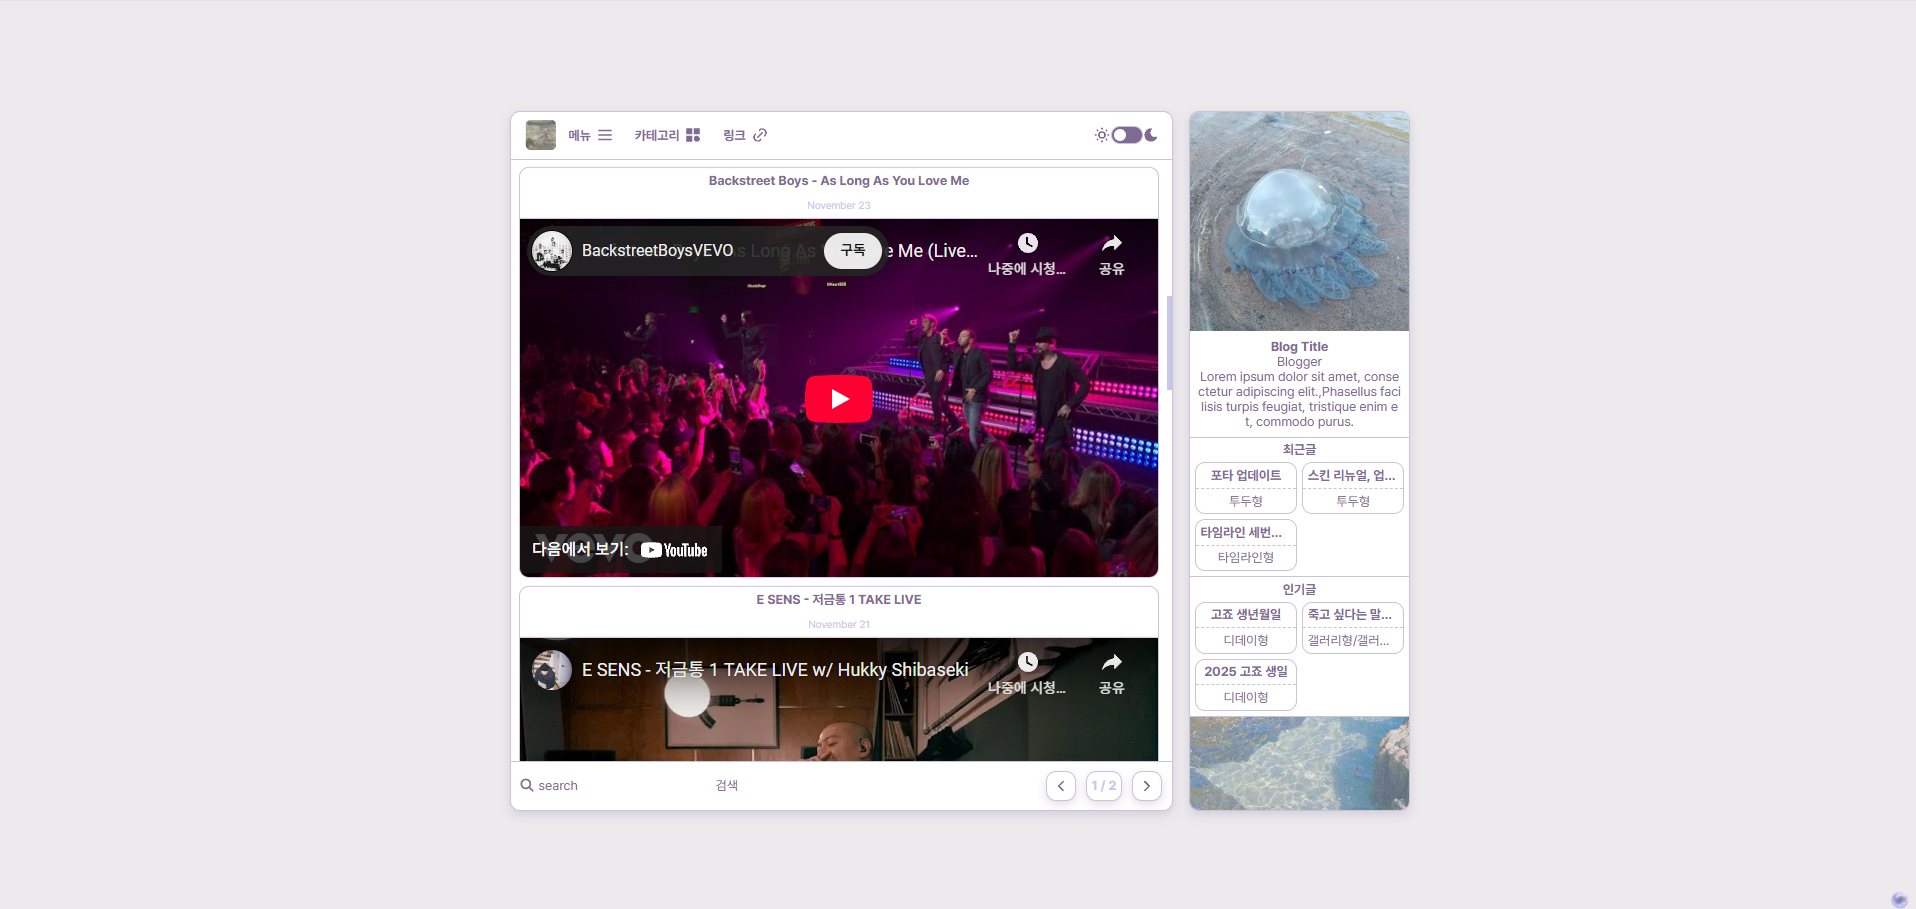The width and height of the screenshot is (1916, 909).
Task: Click 타임라인형 category label
Action: pyautogui.click(x=1246, y=558)
